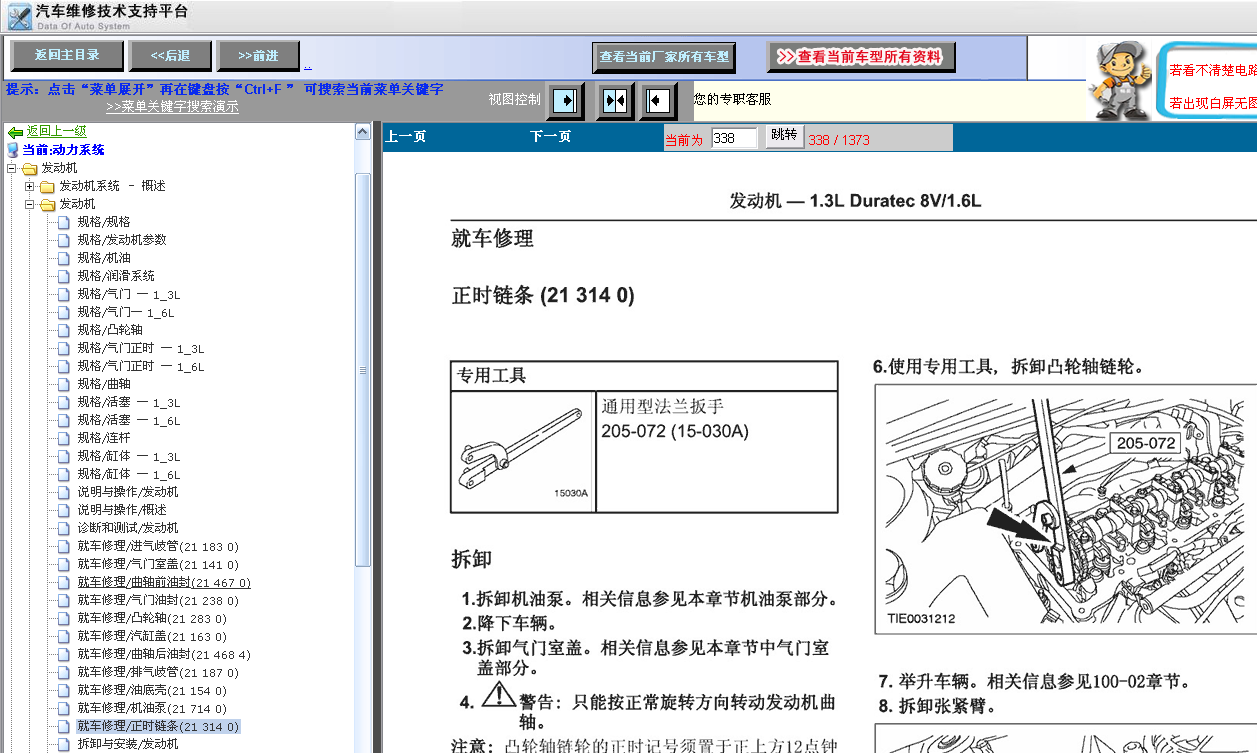The image size is (1257, 753).
Task: Expand the 发动机系统 - 概述 node
Action: coord(30,186)
